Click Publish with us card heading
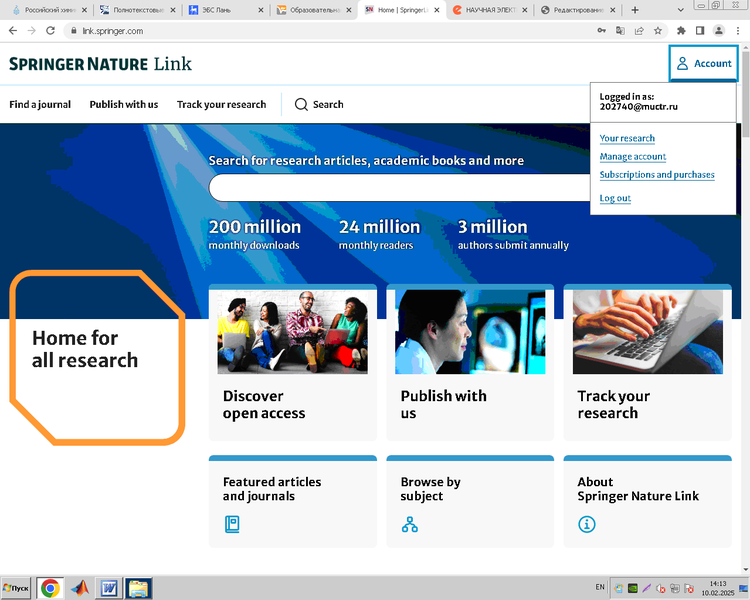This screenshot has height=600, width=750. click(x=443, y=404)
